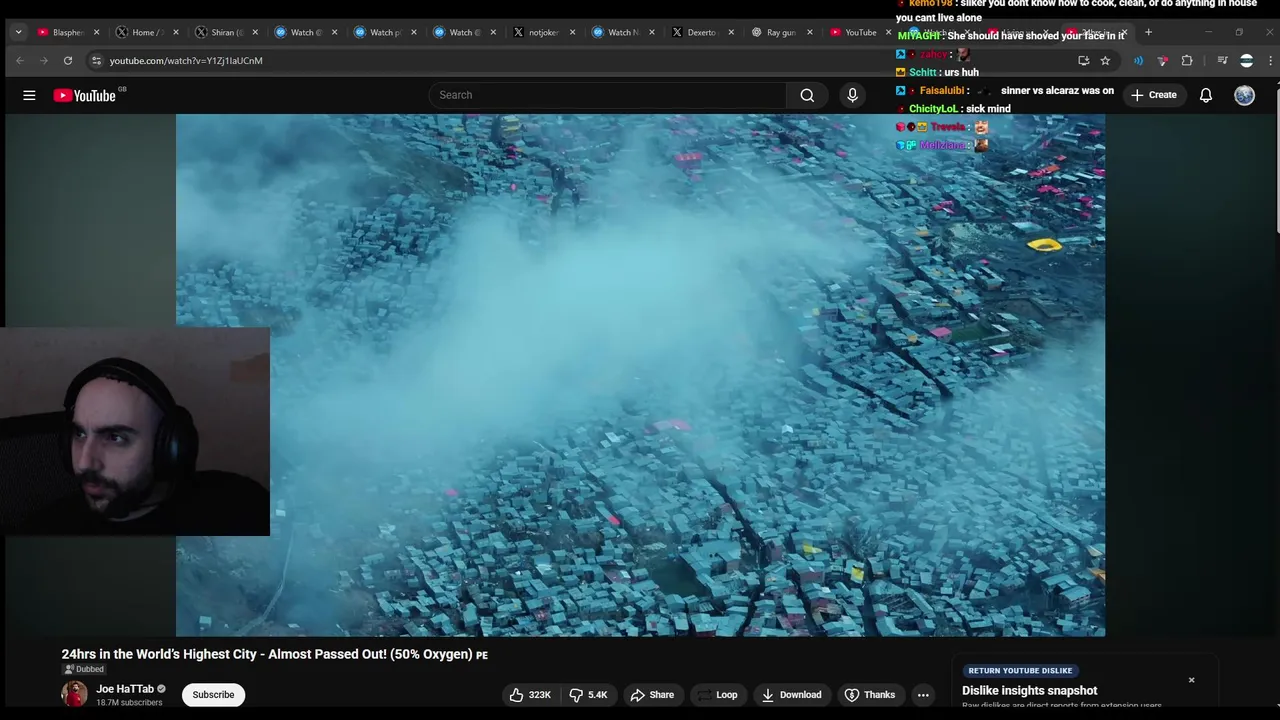Viewport: 1280px width, 720px height.
Task: Click the install app icon in address bar
Action: click(x=1083, y=61)
